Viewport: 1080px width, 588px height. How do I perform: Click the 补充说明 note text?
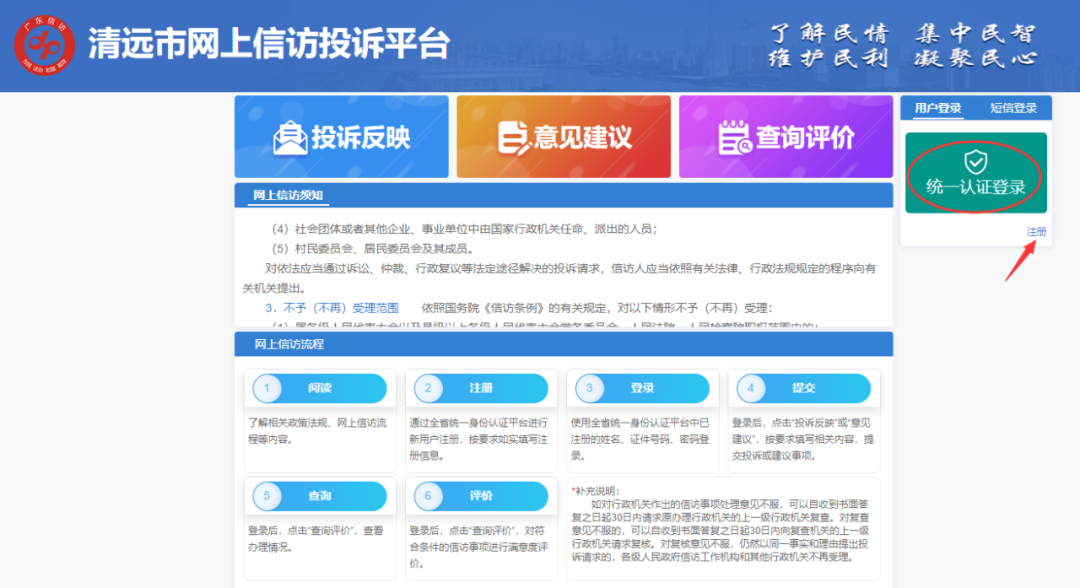click(x=720, y=524)
